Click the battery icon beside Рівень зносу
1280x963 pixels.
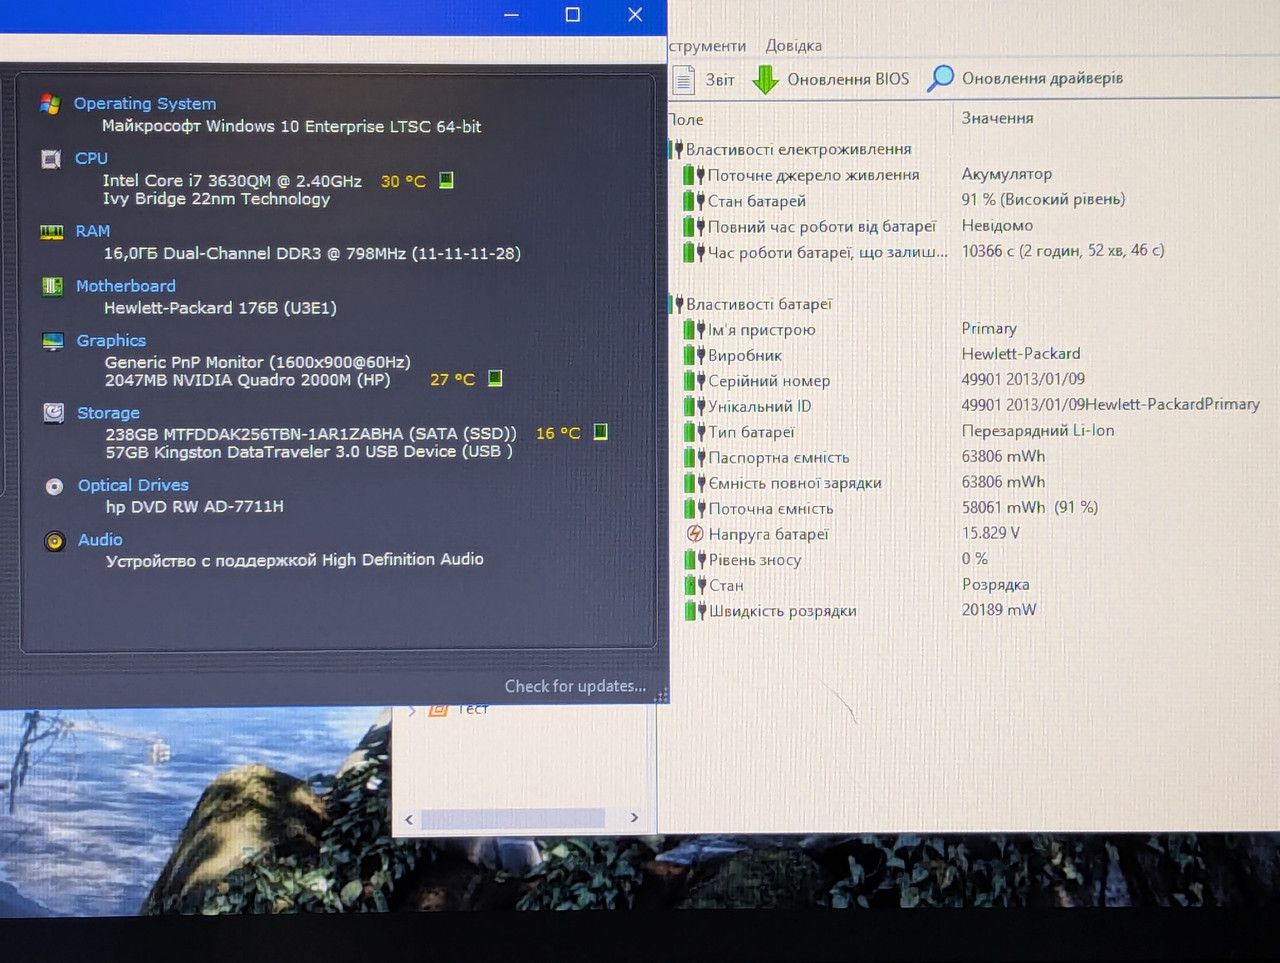pyautogui.click(x=695, y=560)
